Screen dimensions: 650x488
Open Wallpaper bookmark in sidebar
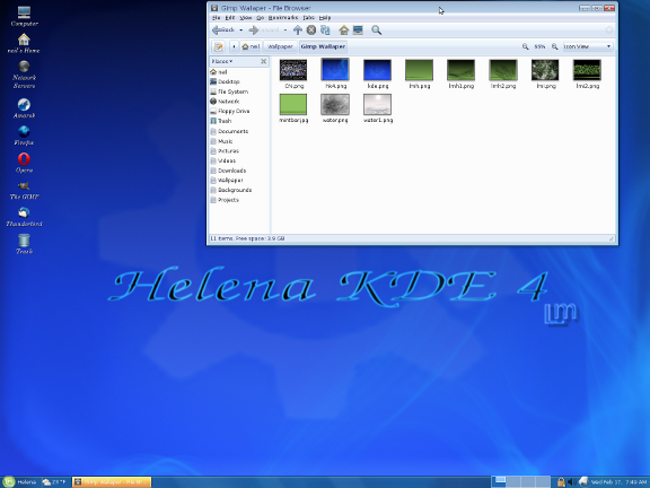click(x=239, y=180)
